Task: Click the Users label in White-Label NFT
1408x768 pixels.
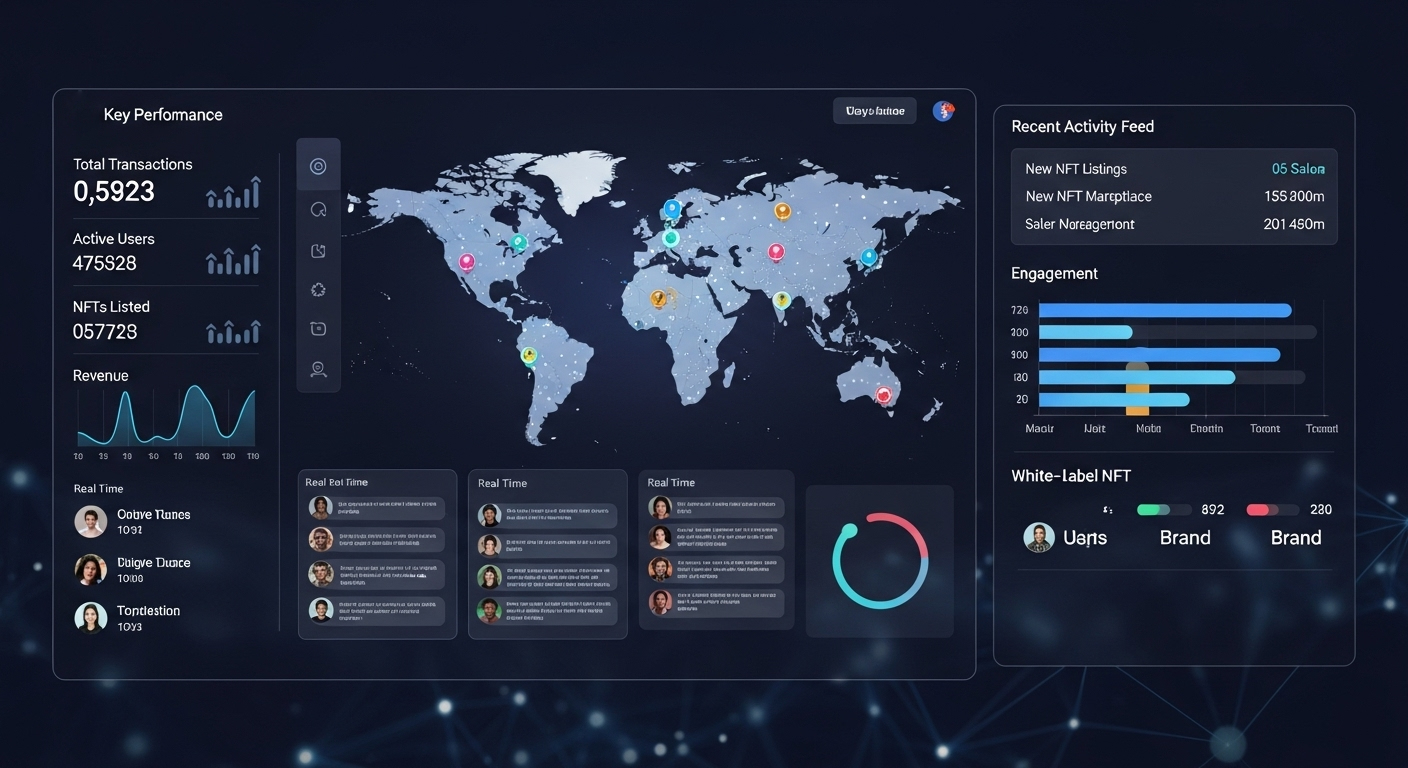Action: pos(1084,538)
